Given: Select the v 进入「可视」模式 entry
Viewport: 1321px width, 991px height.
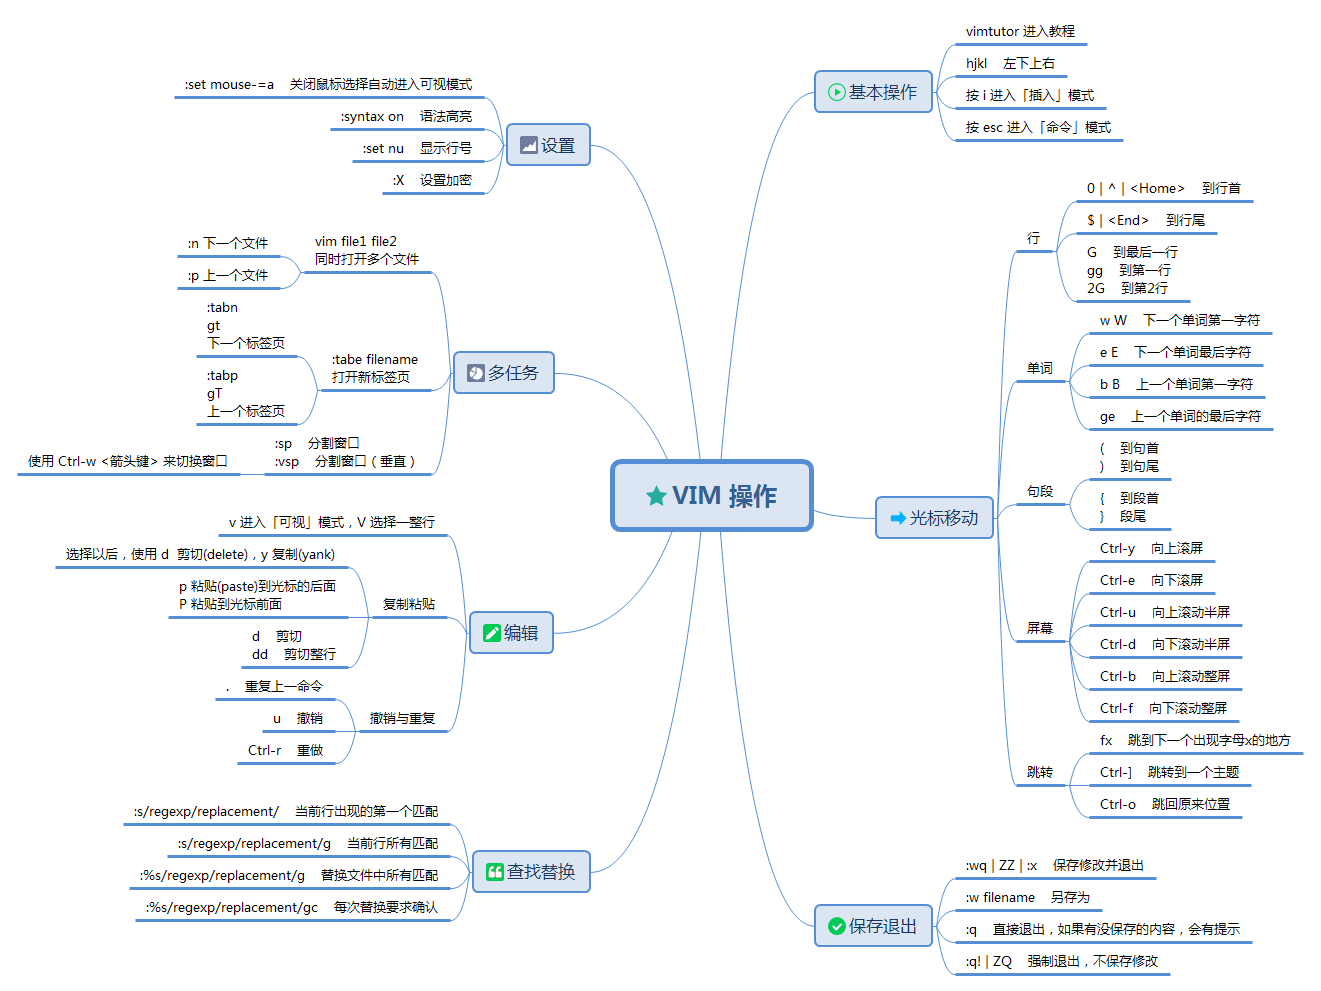Looking at the screenshot, I should [332, 522].
